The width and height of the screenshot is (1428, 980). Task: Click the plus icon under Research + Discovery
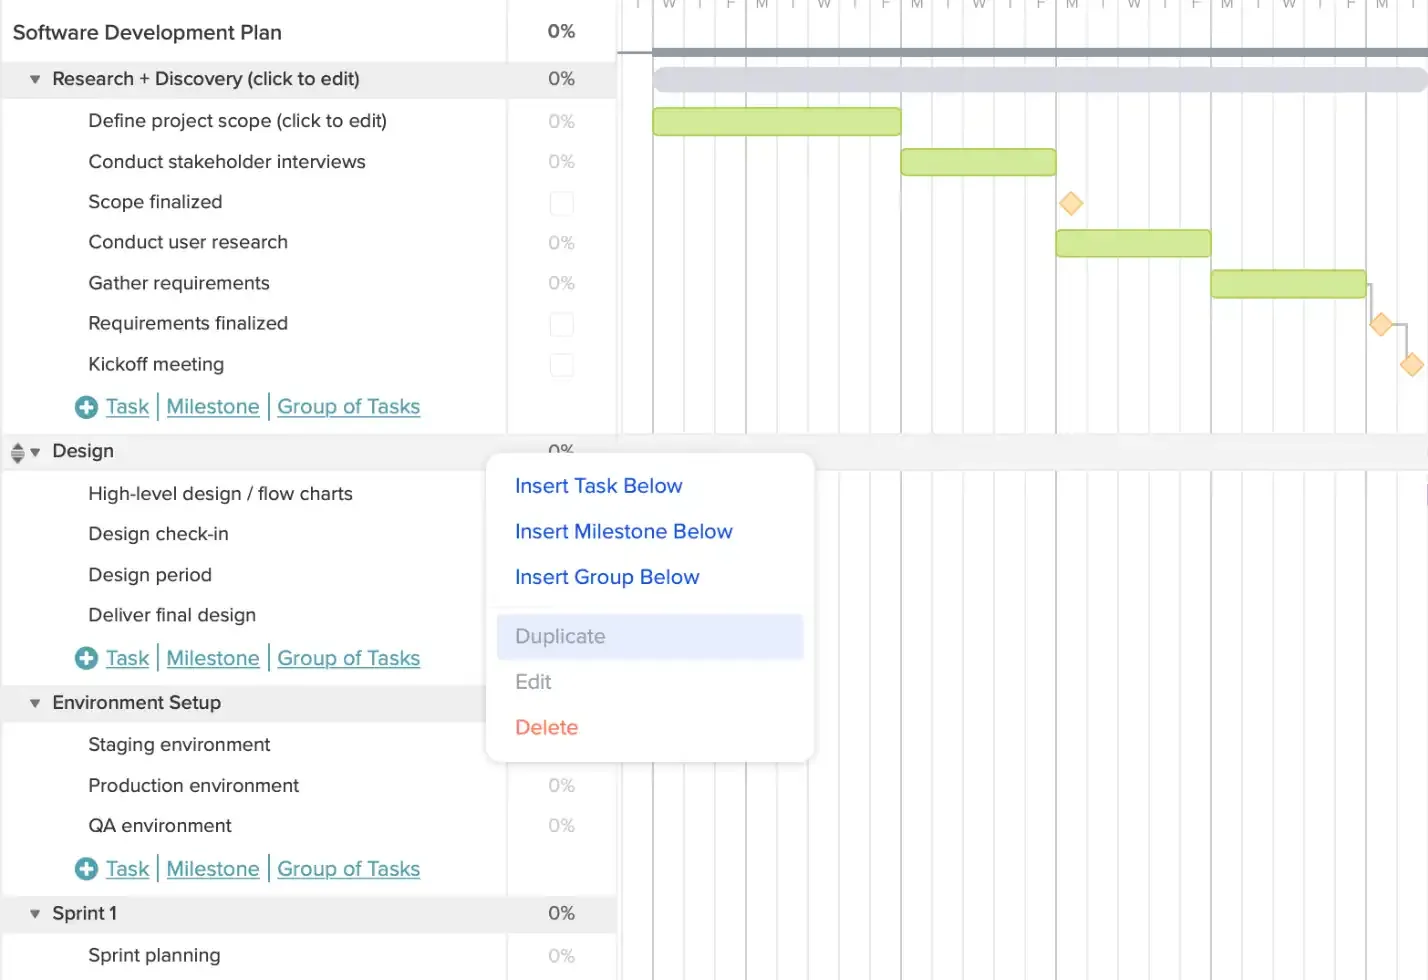(87, 407)
